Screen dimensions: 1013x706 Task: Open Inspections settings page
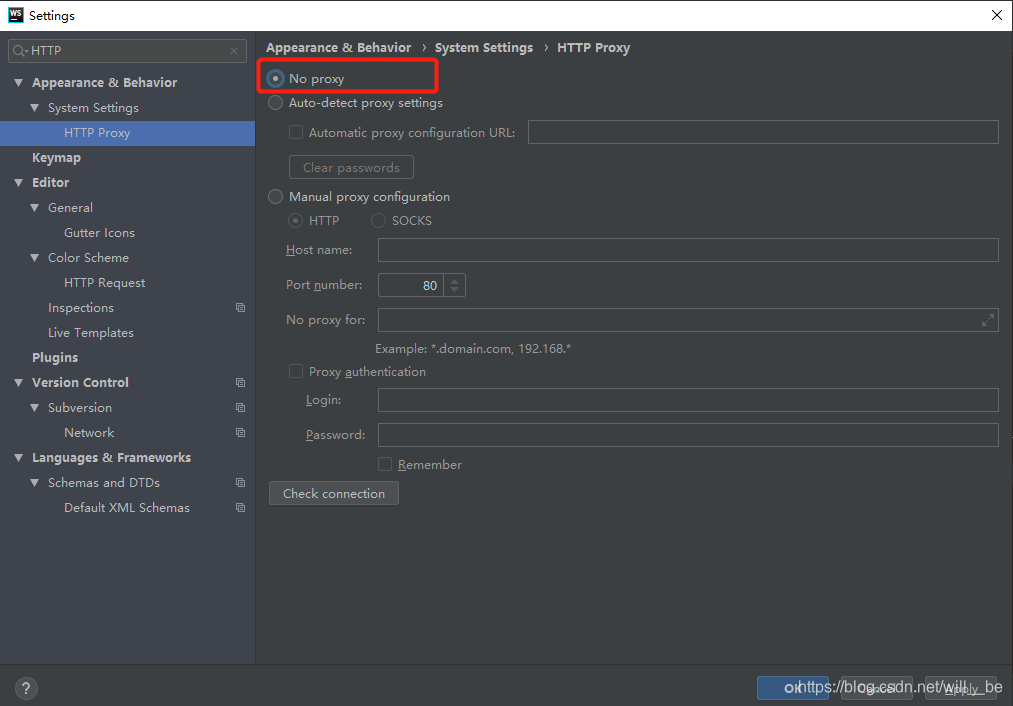[81, 307]
